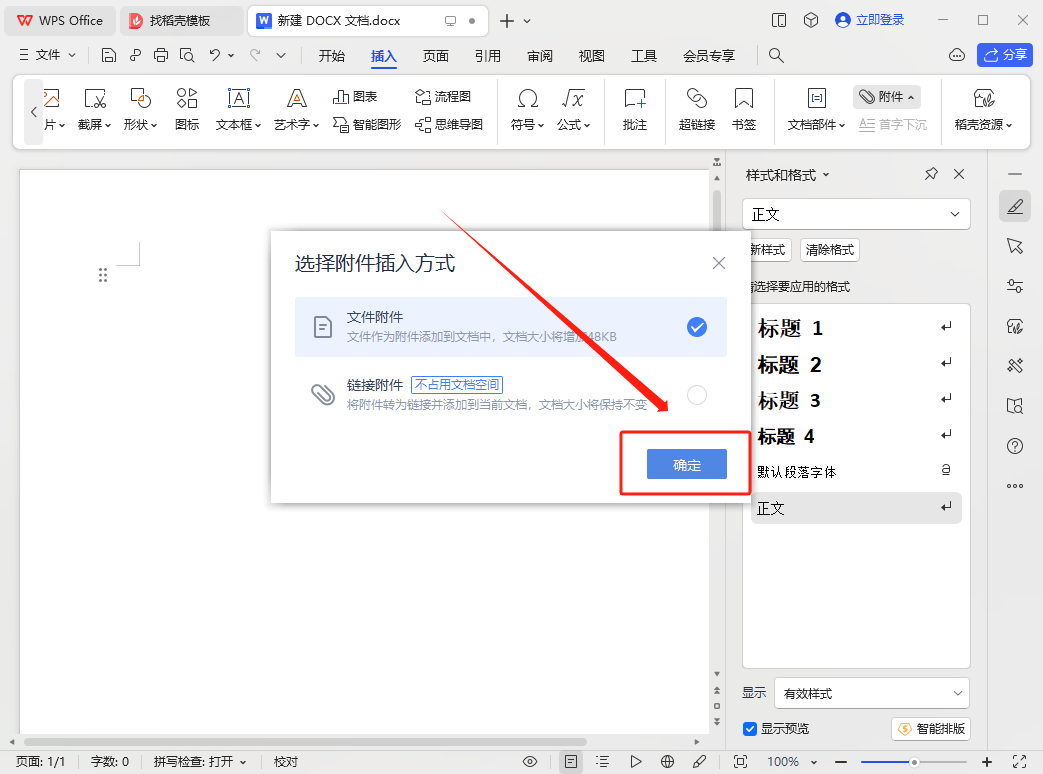Viewport: 1043px width, 774px height.
Task: Open the Display (有效样式) dropdown
Action: tap(872, 694)
